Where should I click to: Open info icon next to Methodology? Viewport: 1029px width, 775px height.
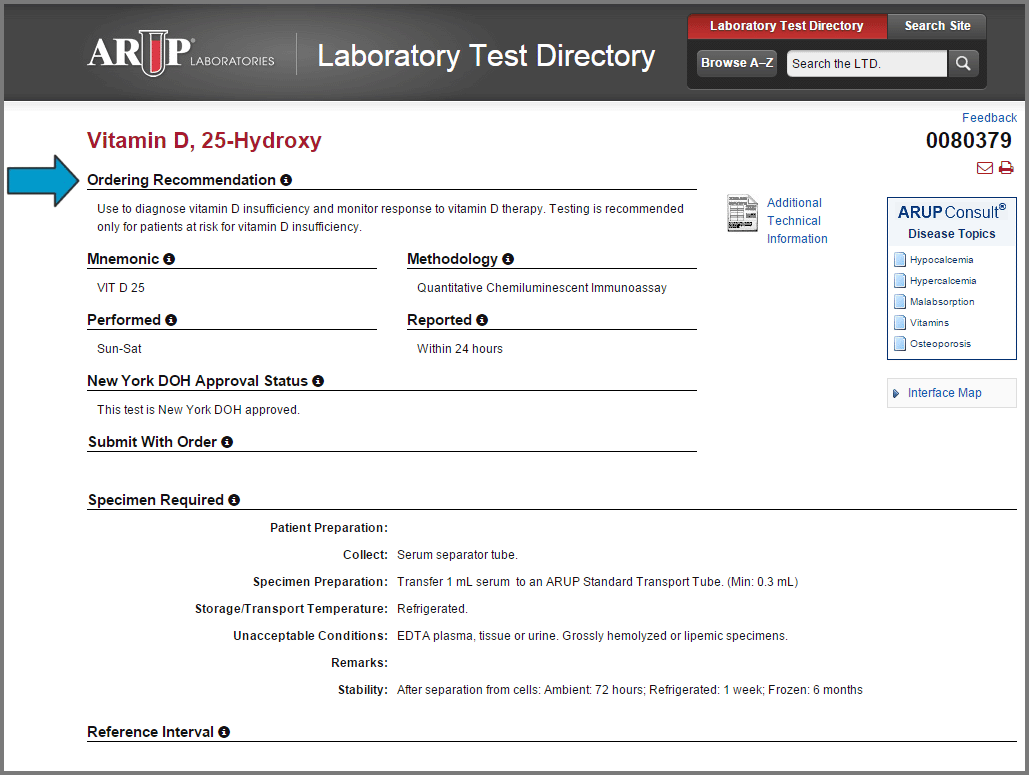(x=508, y=259)
